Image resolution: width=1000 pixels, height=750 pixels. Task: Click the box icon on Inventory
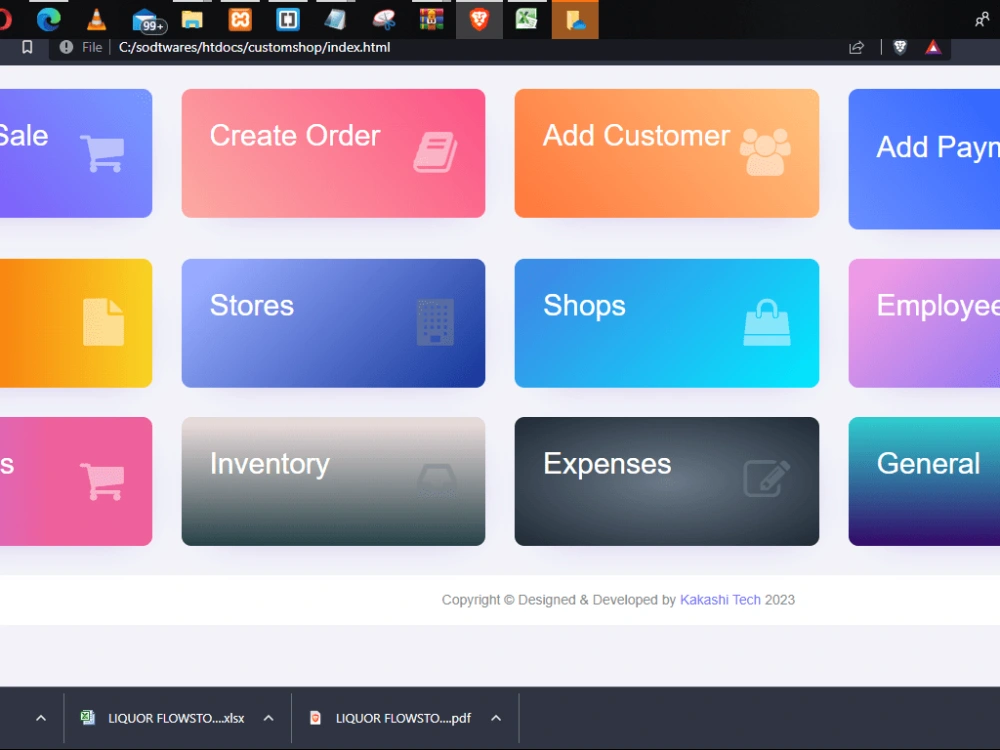pyautogui.click(x=437, y=481)
